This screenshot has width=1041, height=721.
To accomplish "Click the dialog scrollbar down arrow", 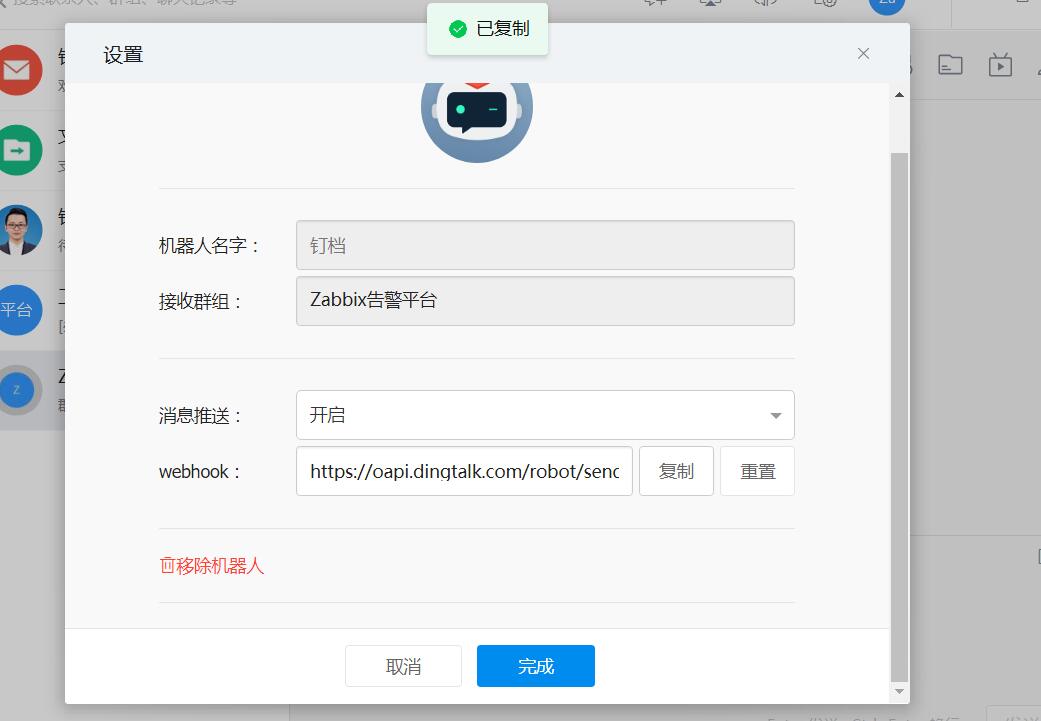I will coord(900,691).
